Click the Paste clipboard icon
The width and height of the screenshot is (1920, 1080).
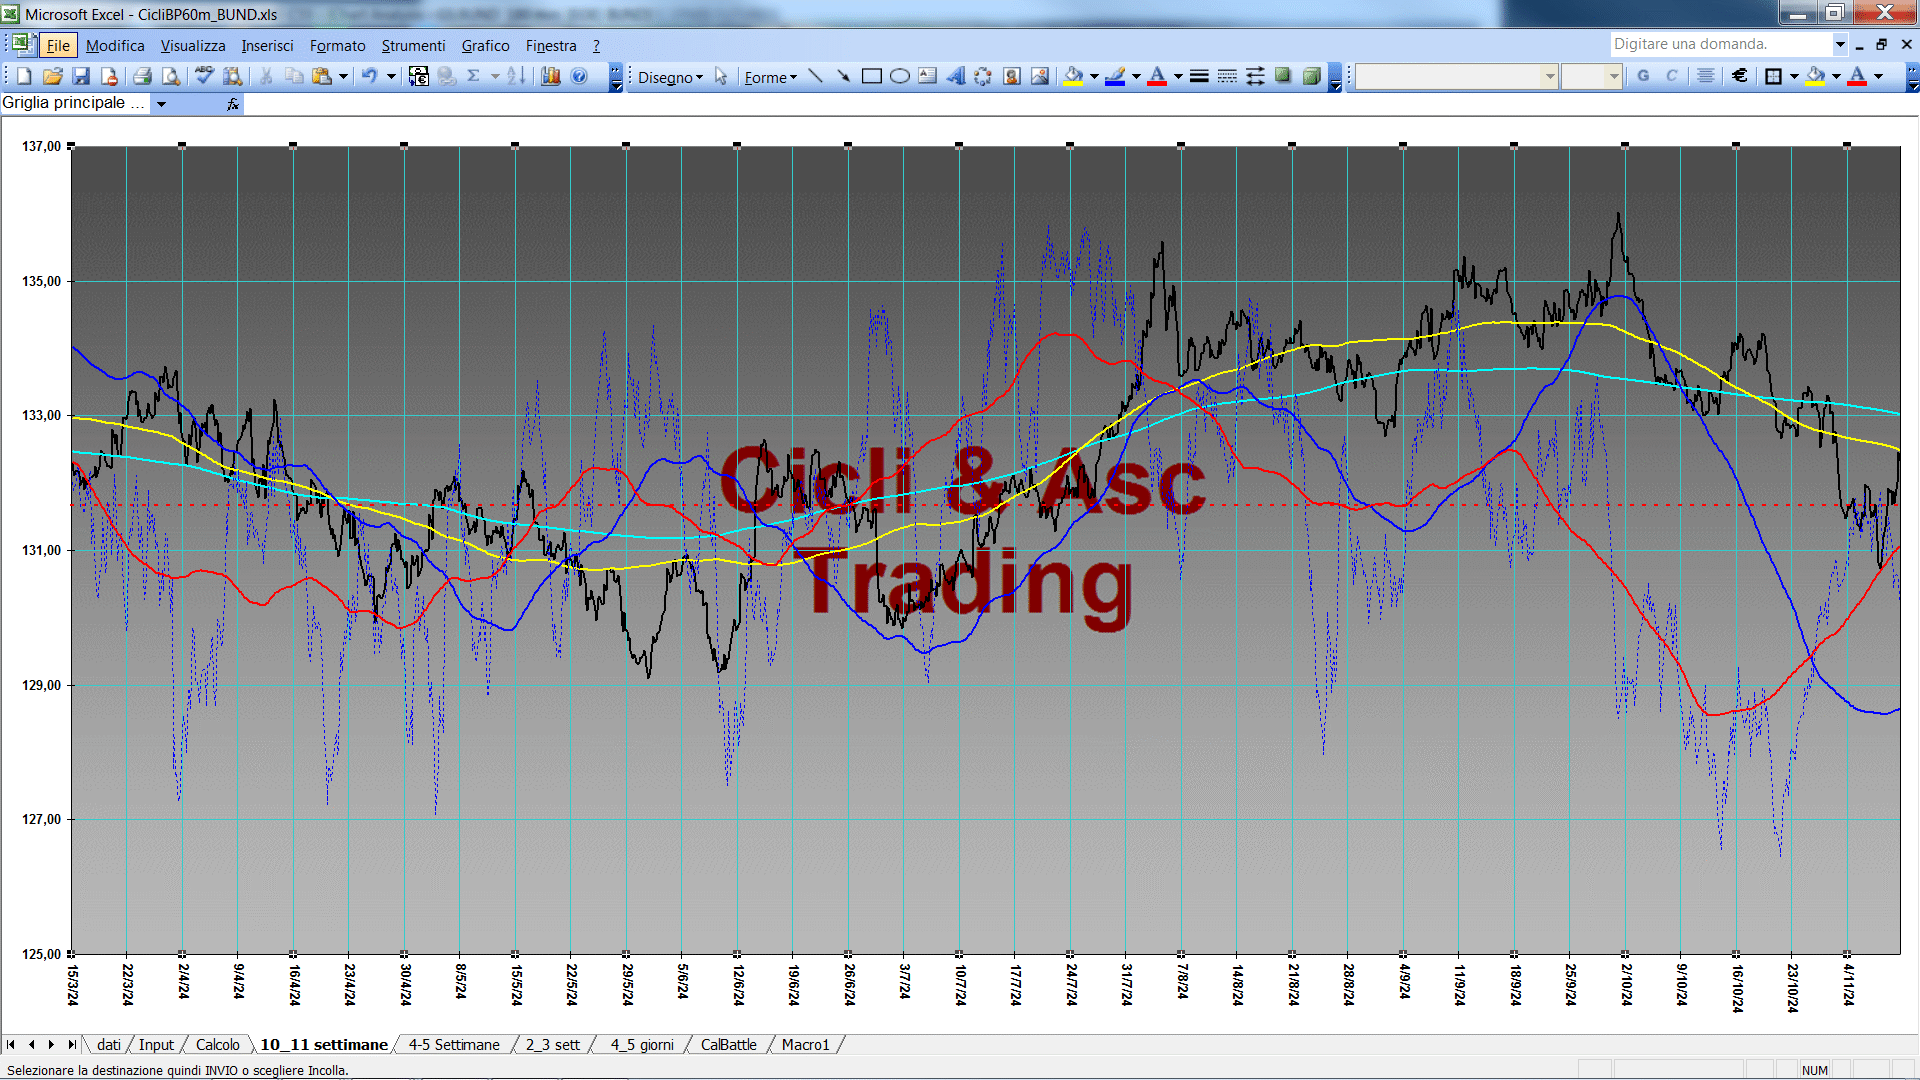(321, 76)
